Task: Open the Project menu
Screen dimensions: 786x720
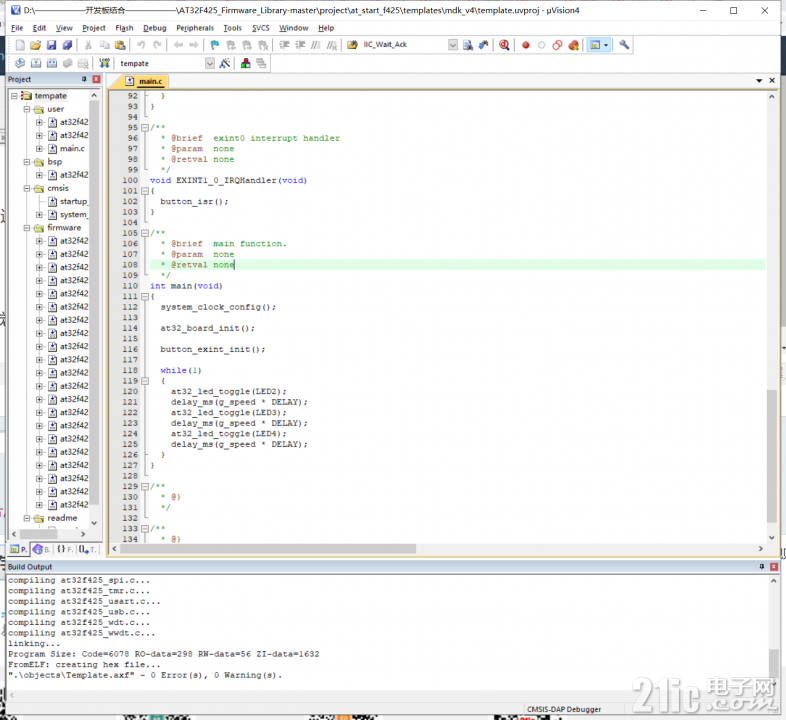Action: (94, 28)
